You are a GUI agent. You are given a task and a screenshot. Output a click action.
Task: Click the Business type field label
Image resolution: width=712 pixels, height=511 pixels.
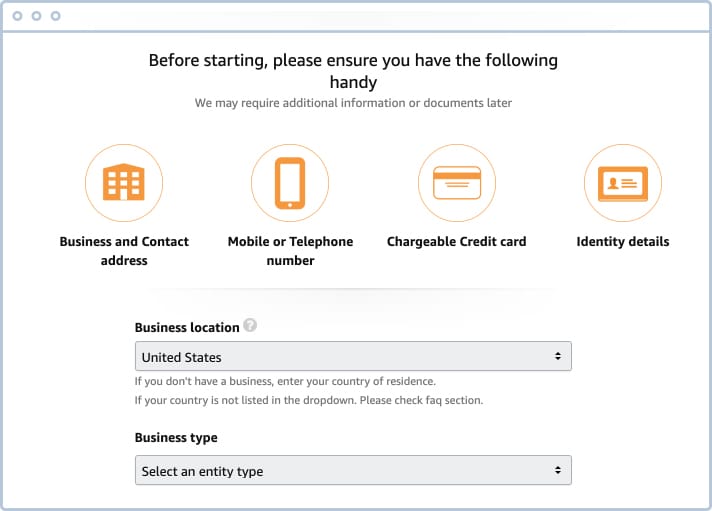pyautogui.click(x=176, y=438)
